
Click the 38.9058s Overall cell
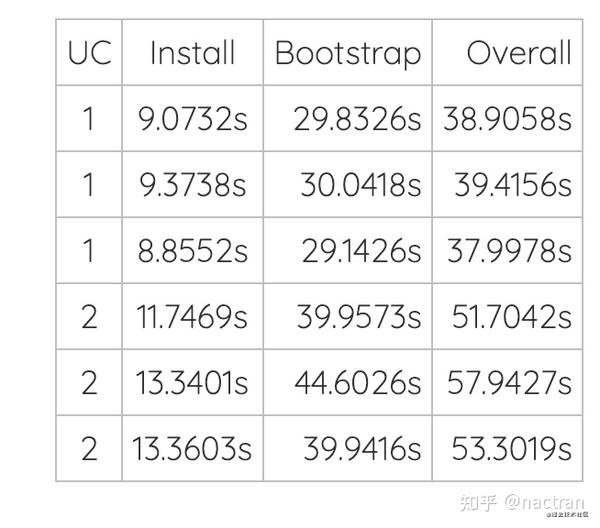508,119
